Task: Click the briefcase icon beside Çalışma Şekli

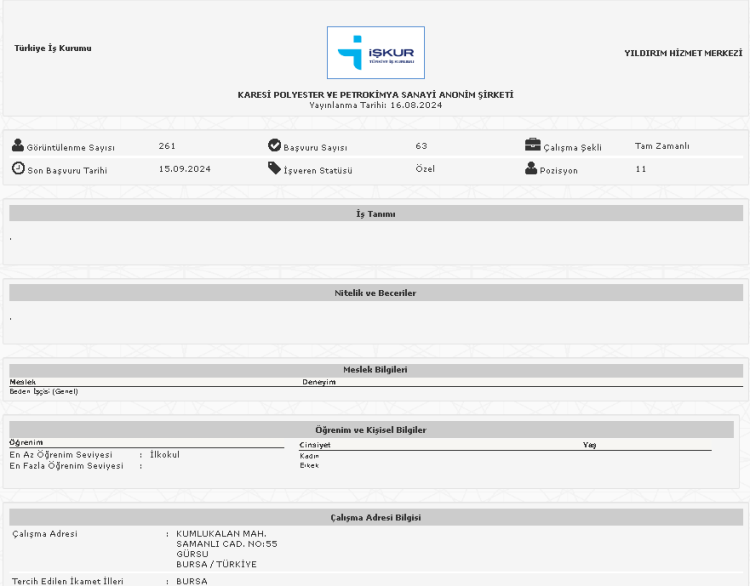Action: (533, 145)
